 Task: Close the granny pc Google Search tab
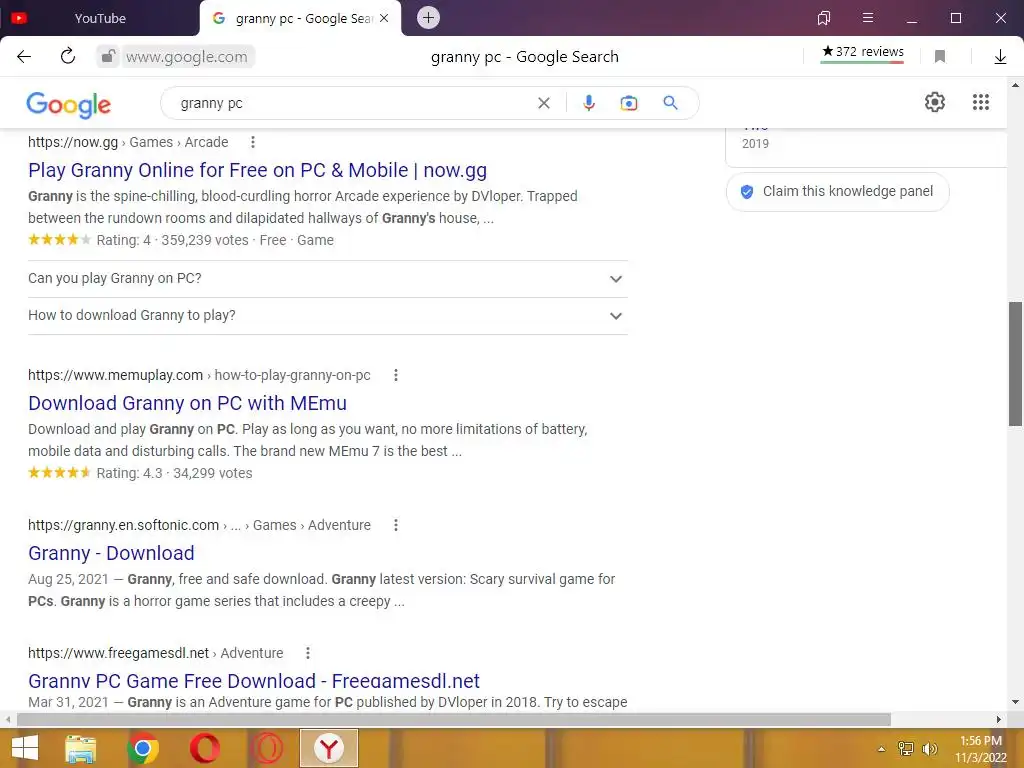click(384, 18)
